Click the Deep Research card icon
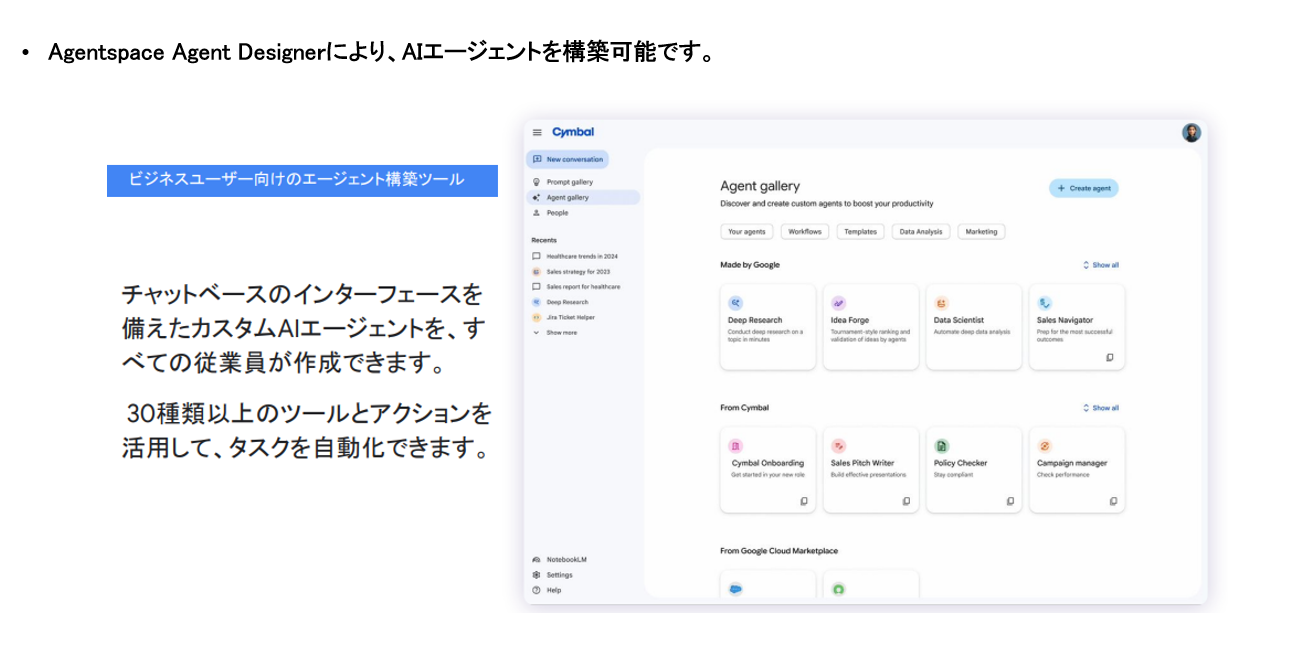Image resolution: width=1300 pixels, height=648 pixels. [736, 302]
